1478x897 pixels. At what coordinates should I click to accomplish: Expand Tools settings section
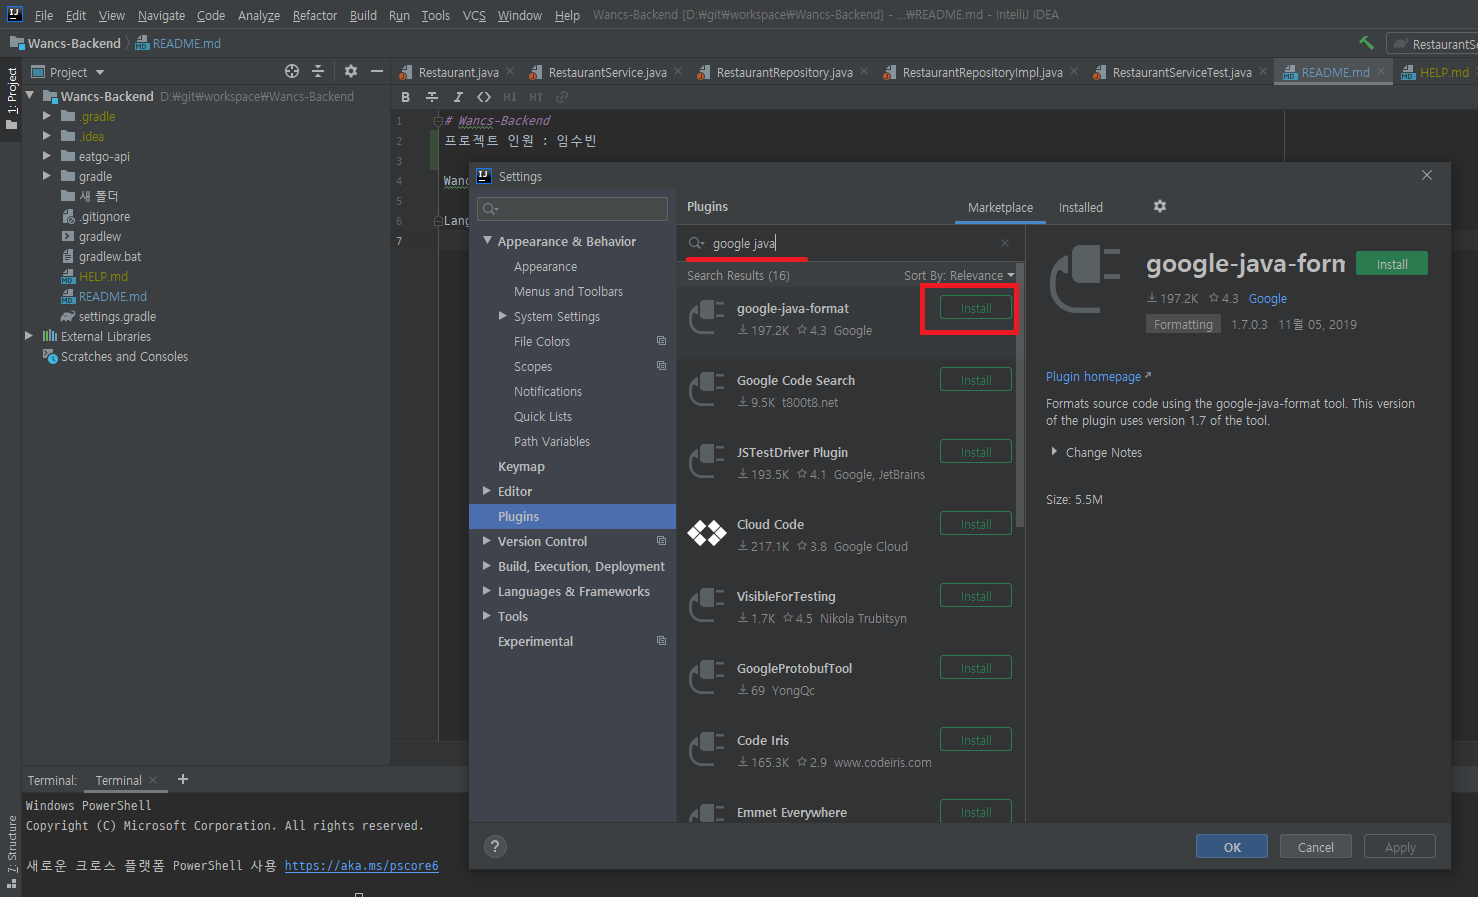point(487,616)
